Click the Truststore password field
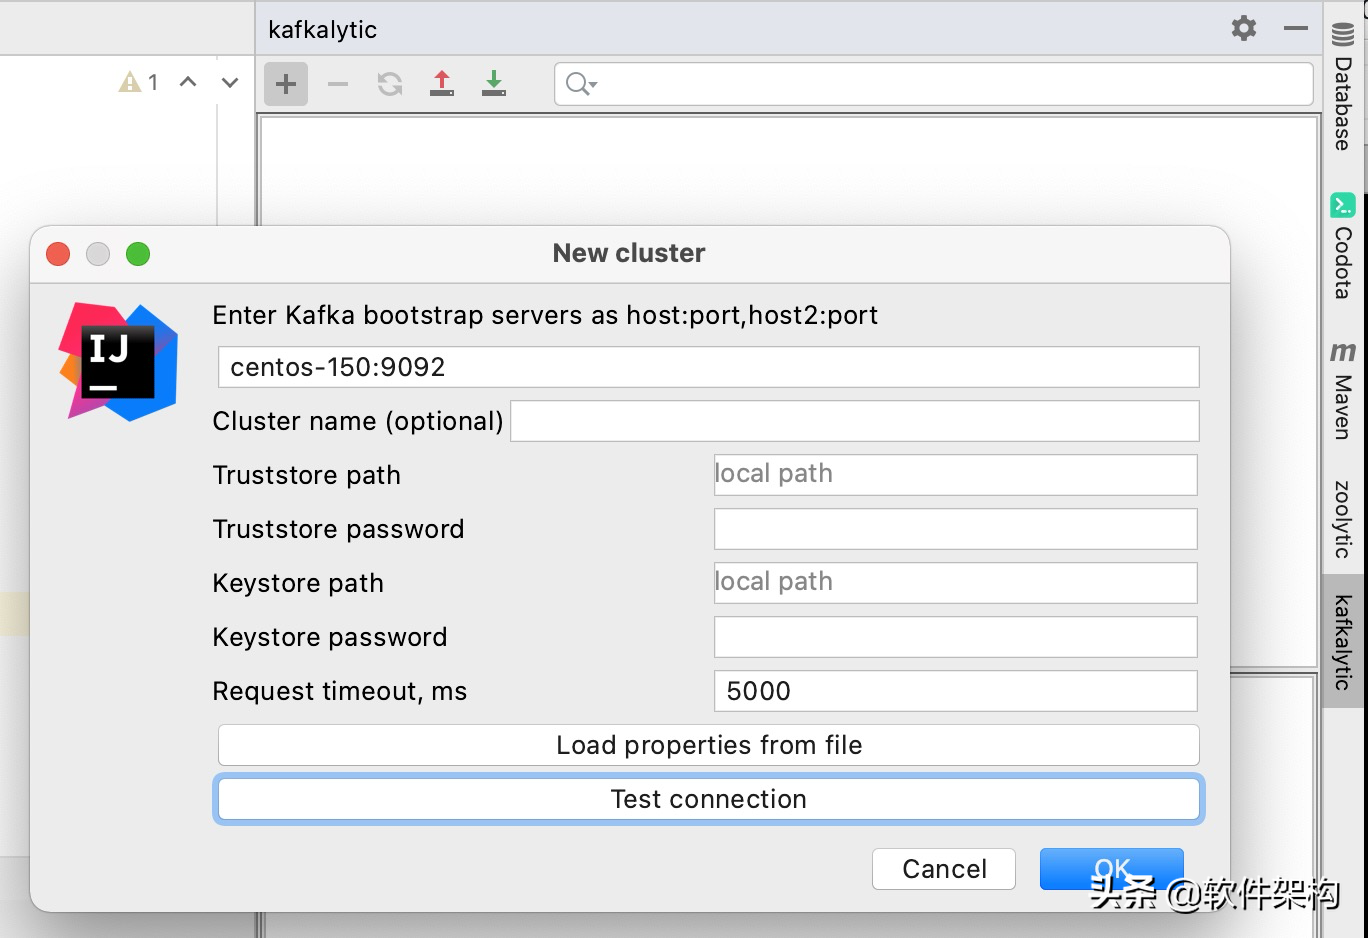 coord(955,529)
